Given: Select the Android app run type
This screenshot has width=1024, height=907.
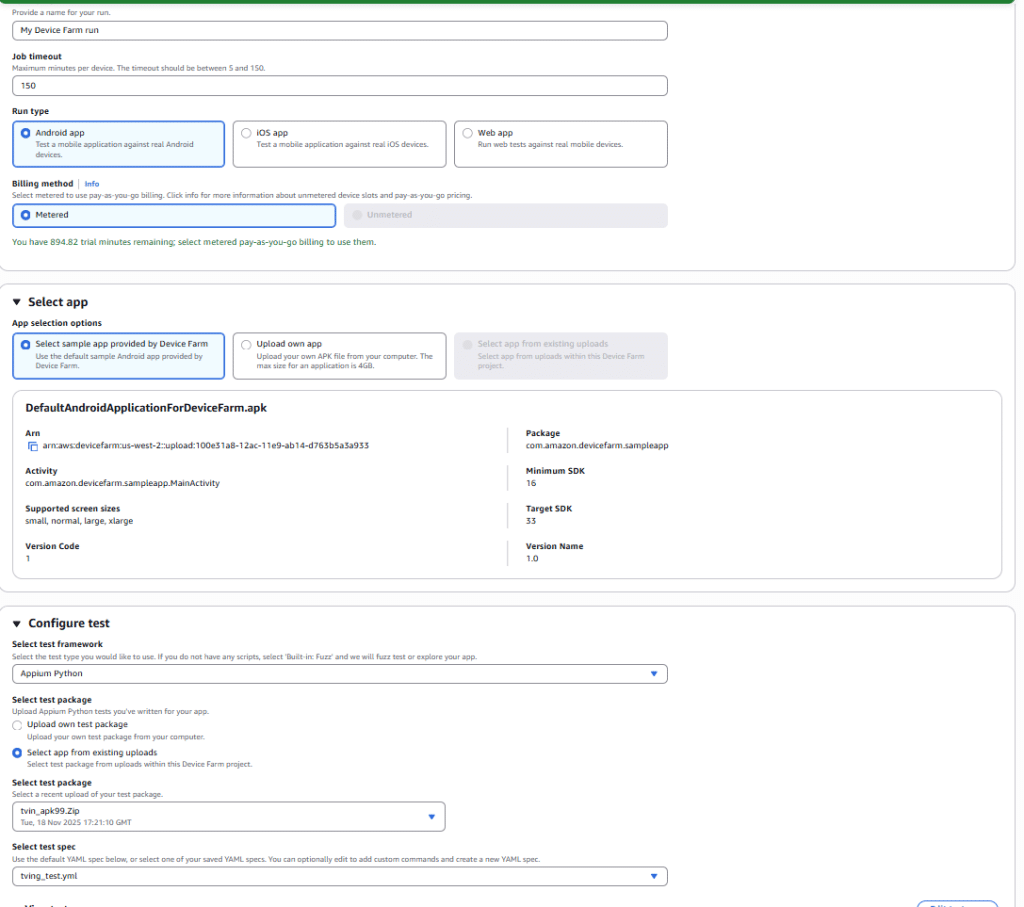Looking at the screenshot, I should tap(26, 133).
